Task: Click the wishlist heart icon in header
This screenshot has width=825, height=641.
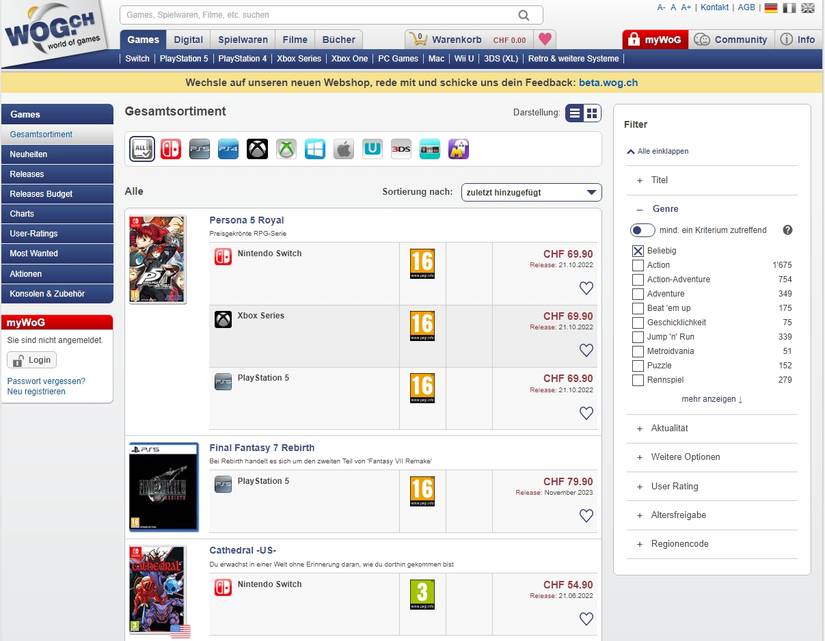Action: pyautogui.click(x=545, y=40)
